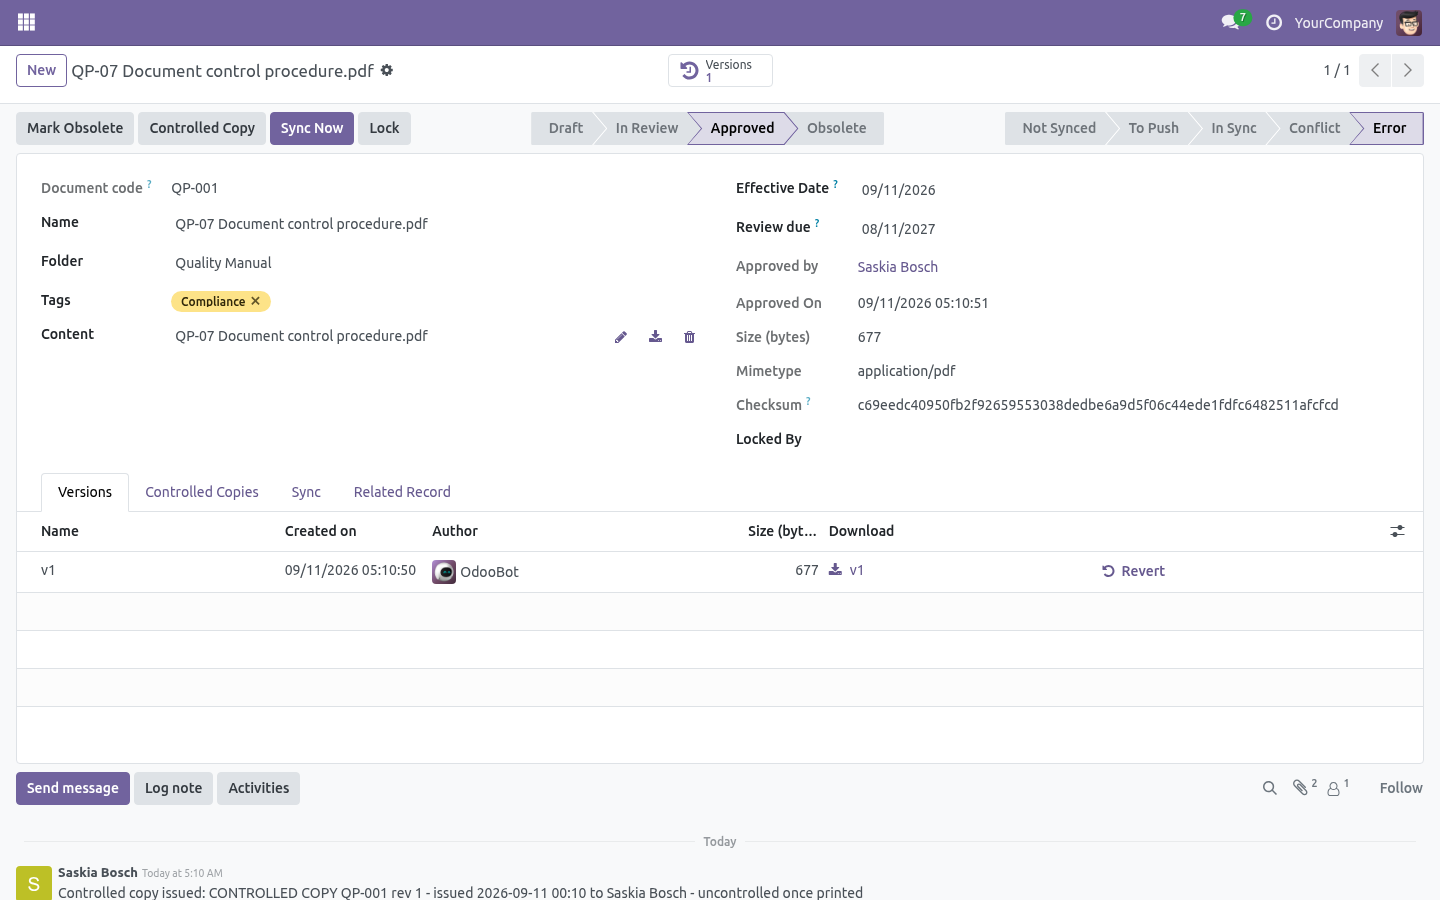Switch to the Sync tab
This screenshot has width=1440, height=900.
click(306, 492)
